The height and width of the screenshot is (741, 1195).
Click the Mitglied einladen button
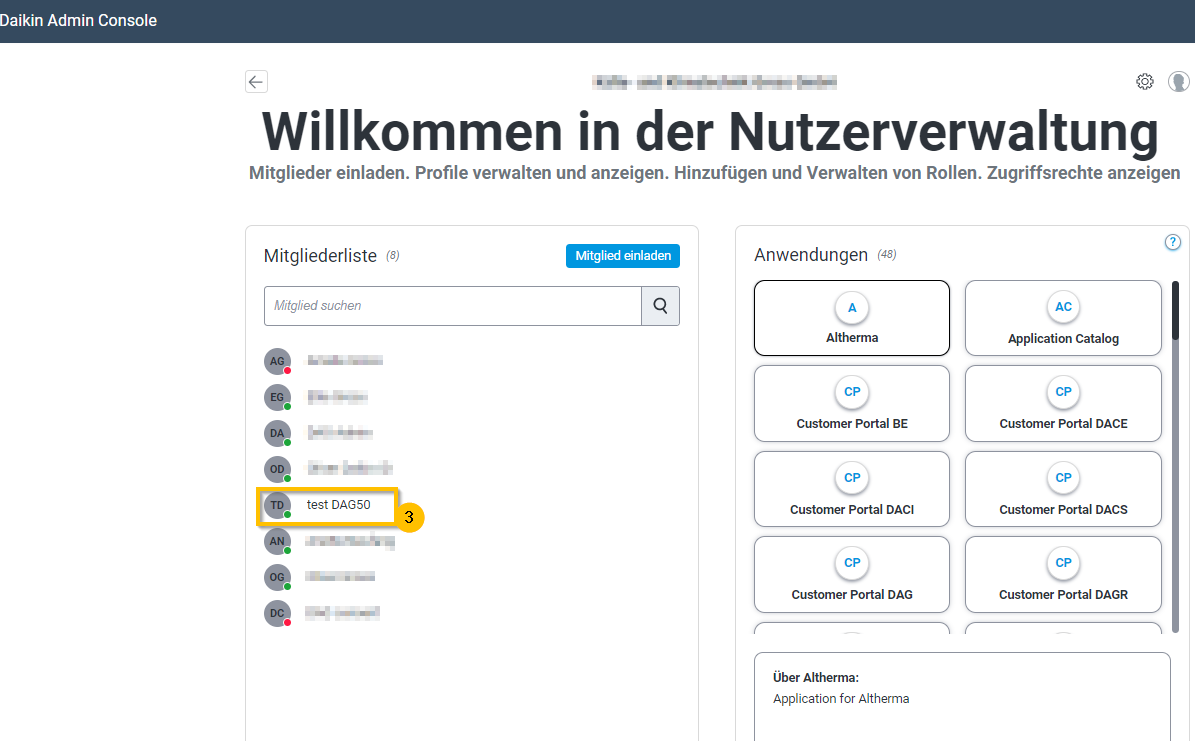pyautogui.click(x=623, y=255)
